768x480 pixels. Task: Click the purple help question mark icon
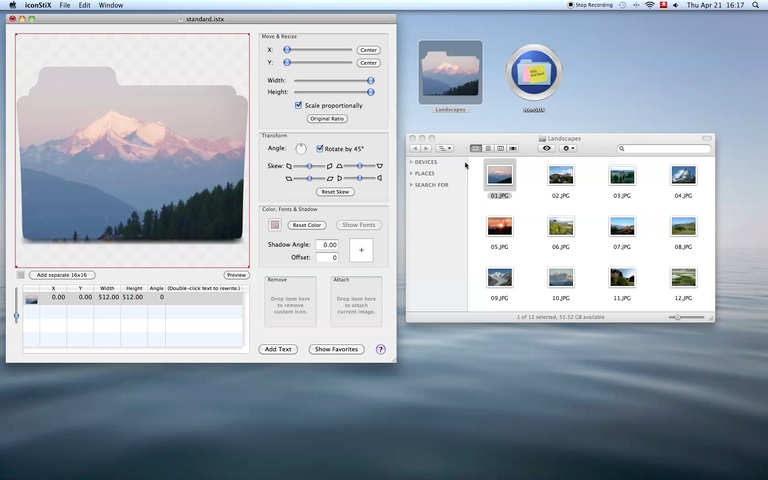(x=380, y=349)
